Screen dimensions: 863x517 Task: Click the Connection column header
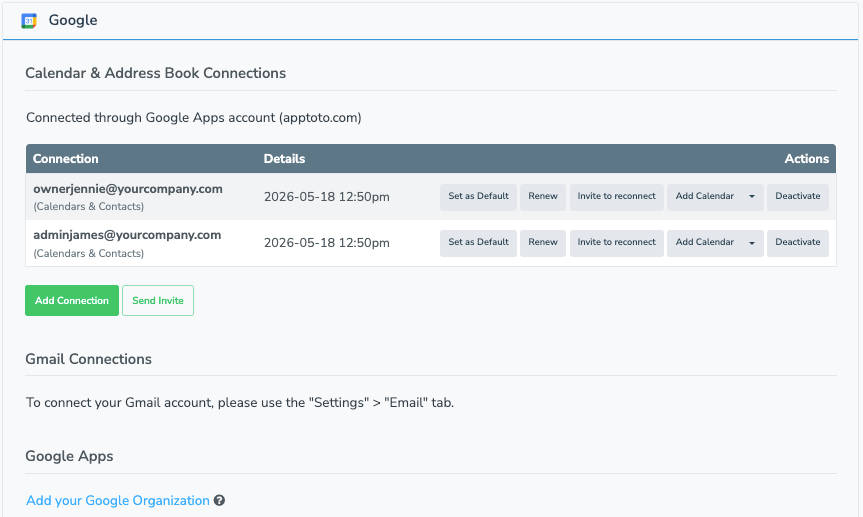65,159
